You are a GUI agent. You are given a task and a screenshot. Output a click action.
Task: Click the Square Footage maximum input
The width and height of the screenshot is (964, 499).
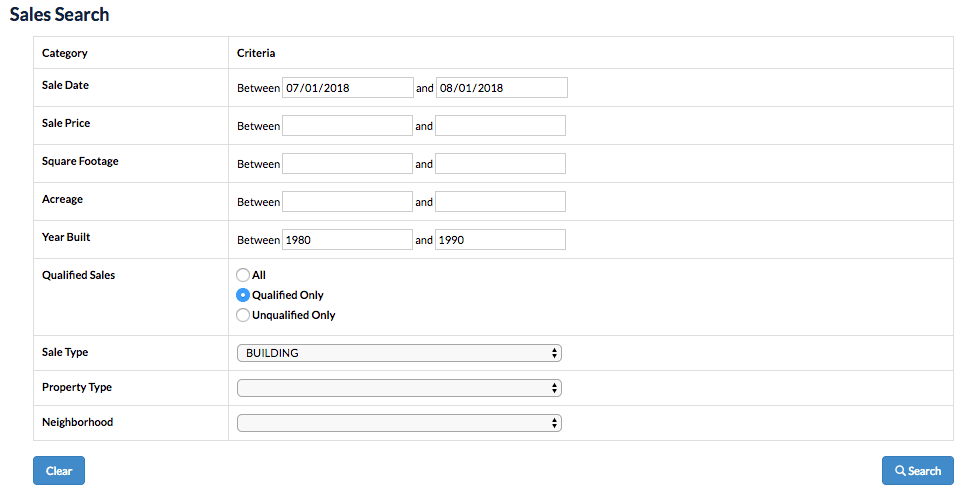point(500,164)
